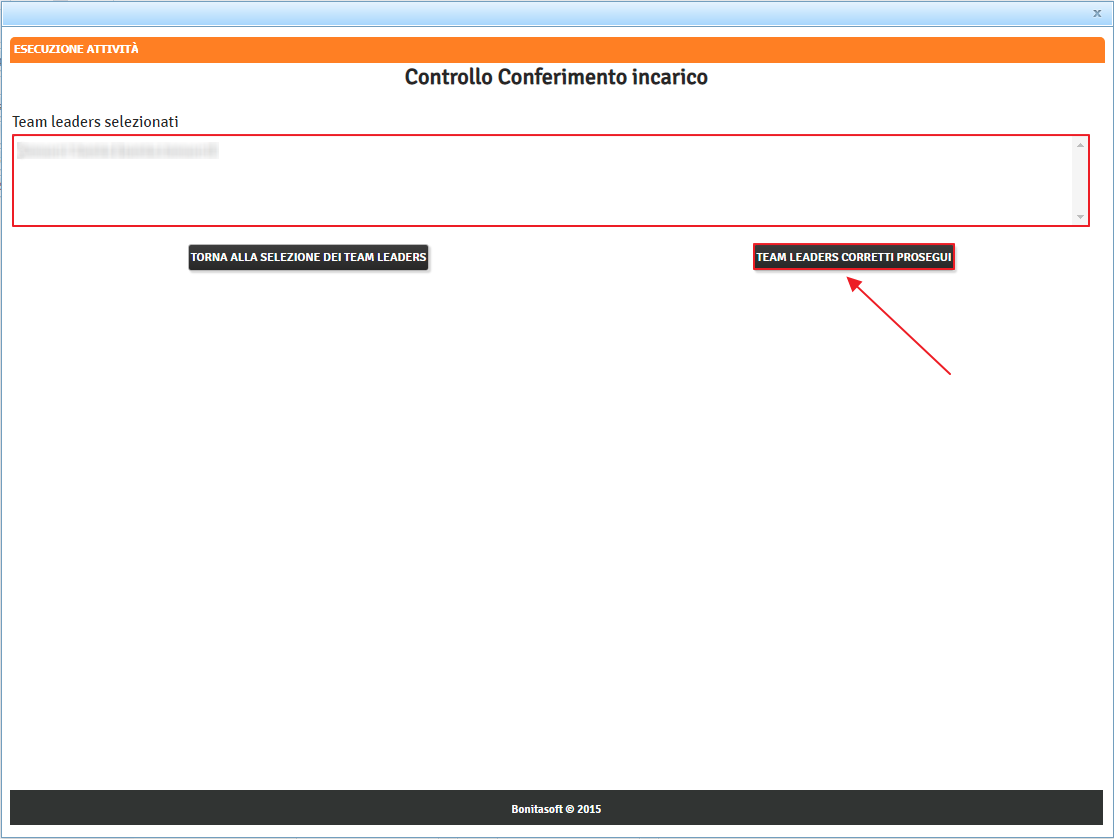Click the empty space between the two buttons
The image size is (1114, 839).
pos(590,257)
